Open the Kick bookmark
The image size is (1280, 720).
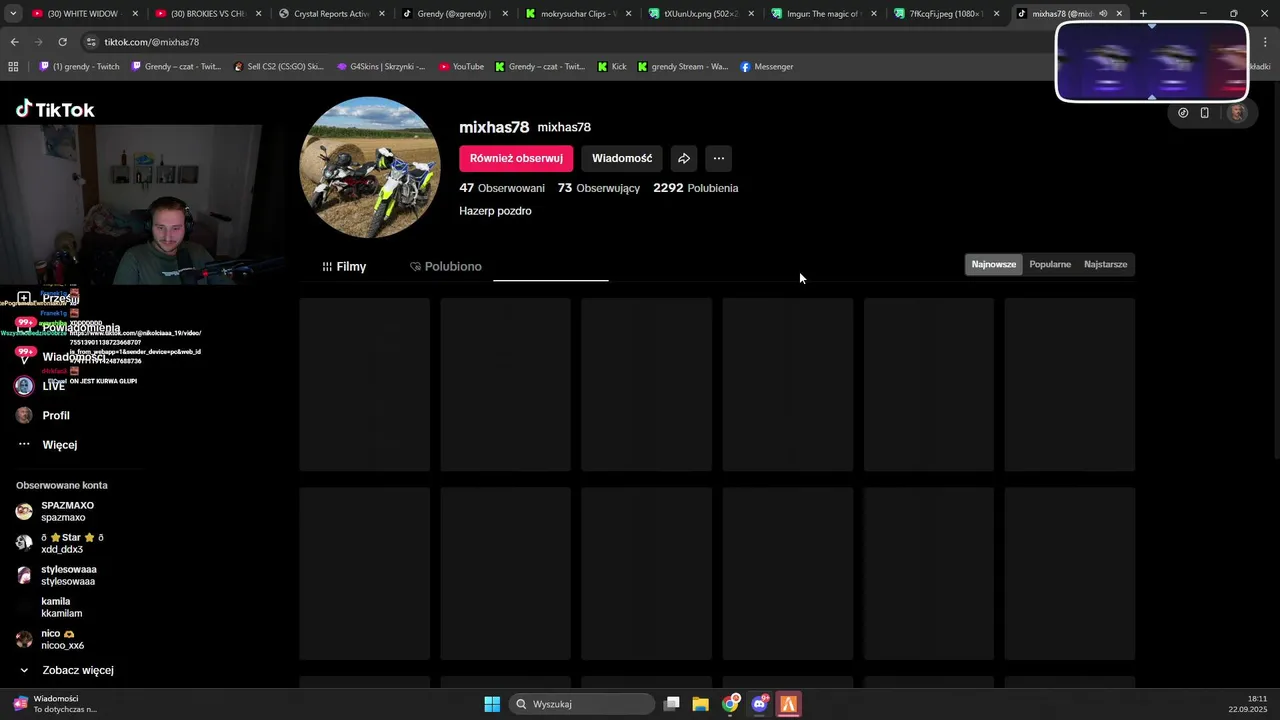tap(611, 67)
